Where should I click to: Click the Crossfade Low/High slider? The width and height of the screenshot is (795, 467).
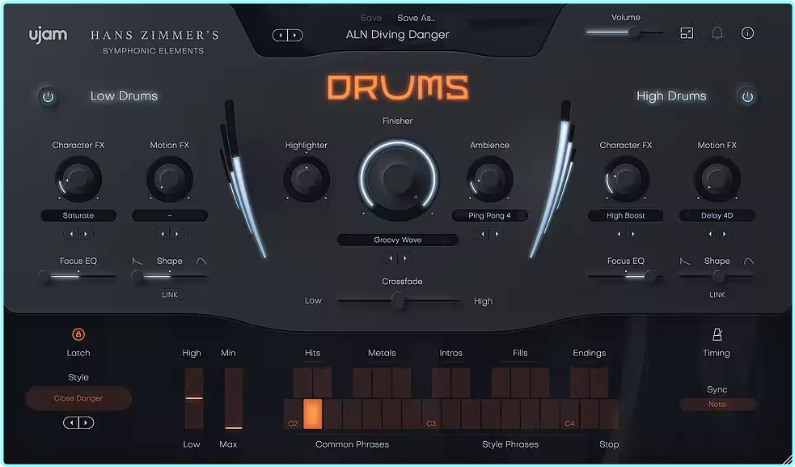click(x=399, y=301)
